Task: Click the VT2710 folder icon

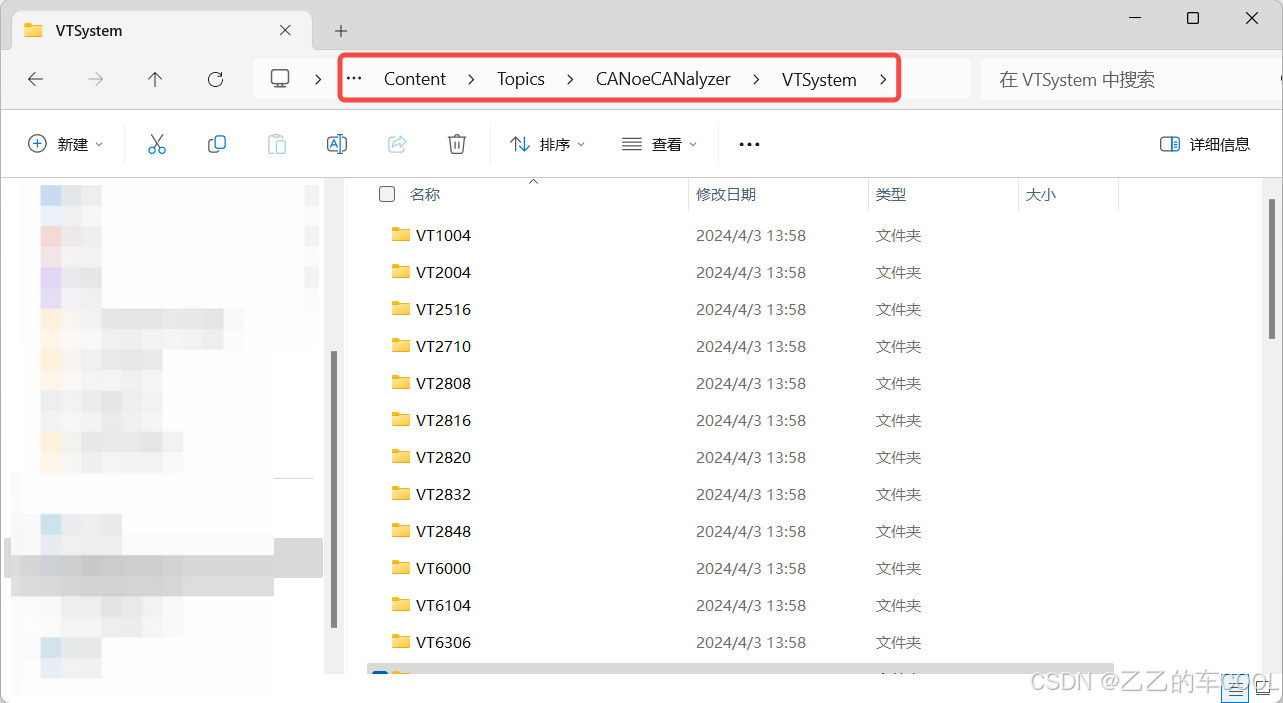Action: click(x=401, y=346)
